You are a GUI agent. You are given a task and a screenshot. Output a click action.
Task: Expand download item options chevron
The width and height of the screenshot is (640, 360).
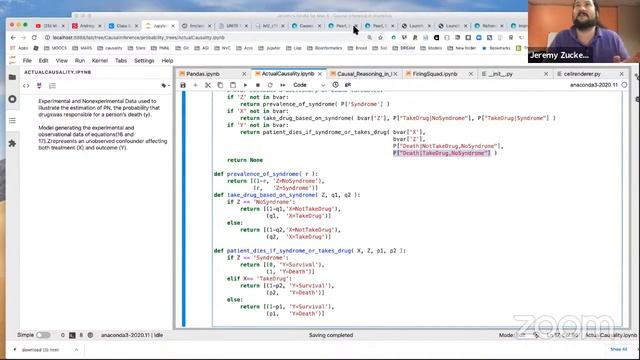76,350
